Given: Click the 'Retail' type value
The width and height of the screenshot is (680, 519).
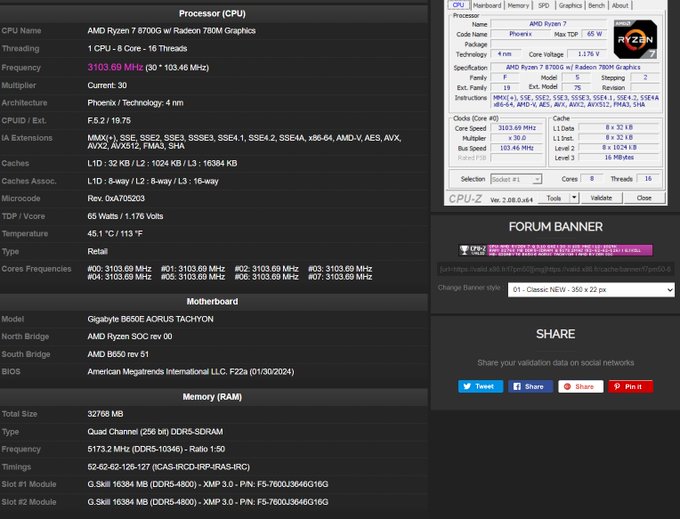Looking at the screenshot, I should tap(98, 251).
